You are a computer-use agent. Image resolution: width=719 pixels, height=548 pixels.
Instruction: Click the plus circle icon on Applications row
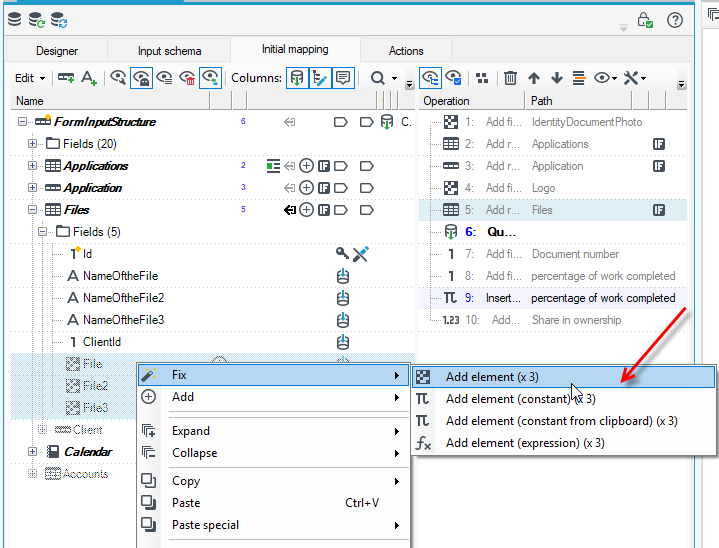point(306,166)
